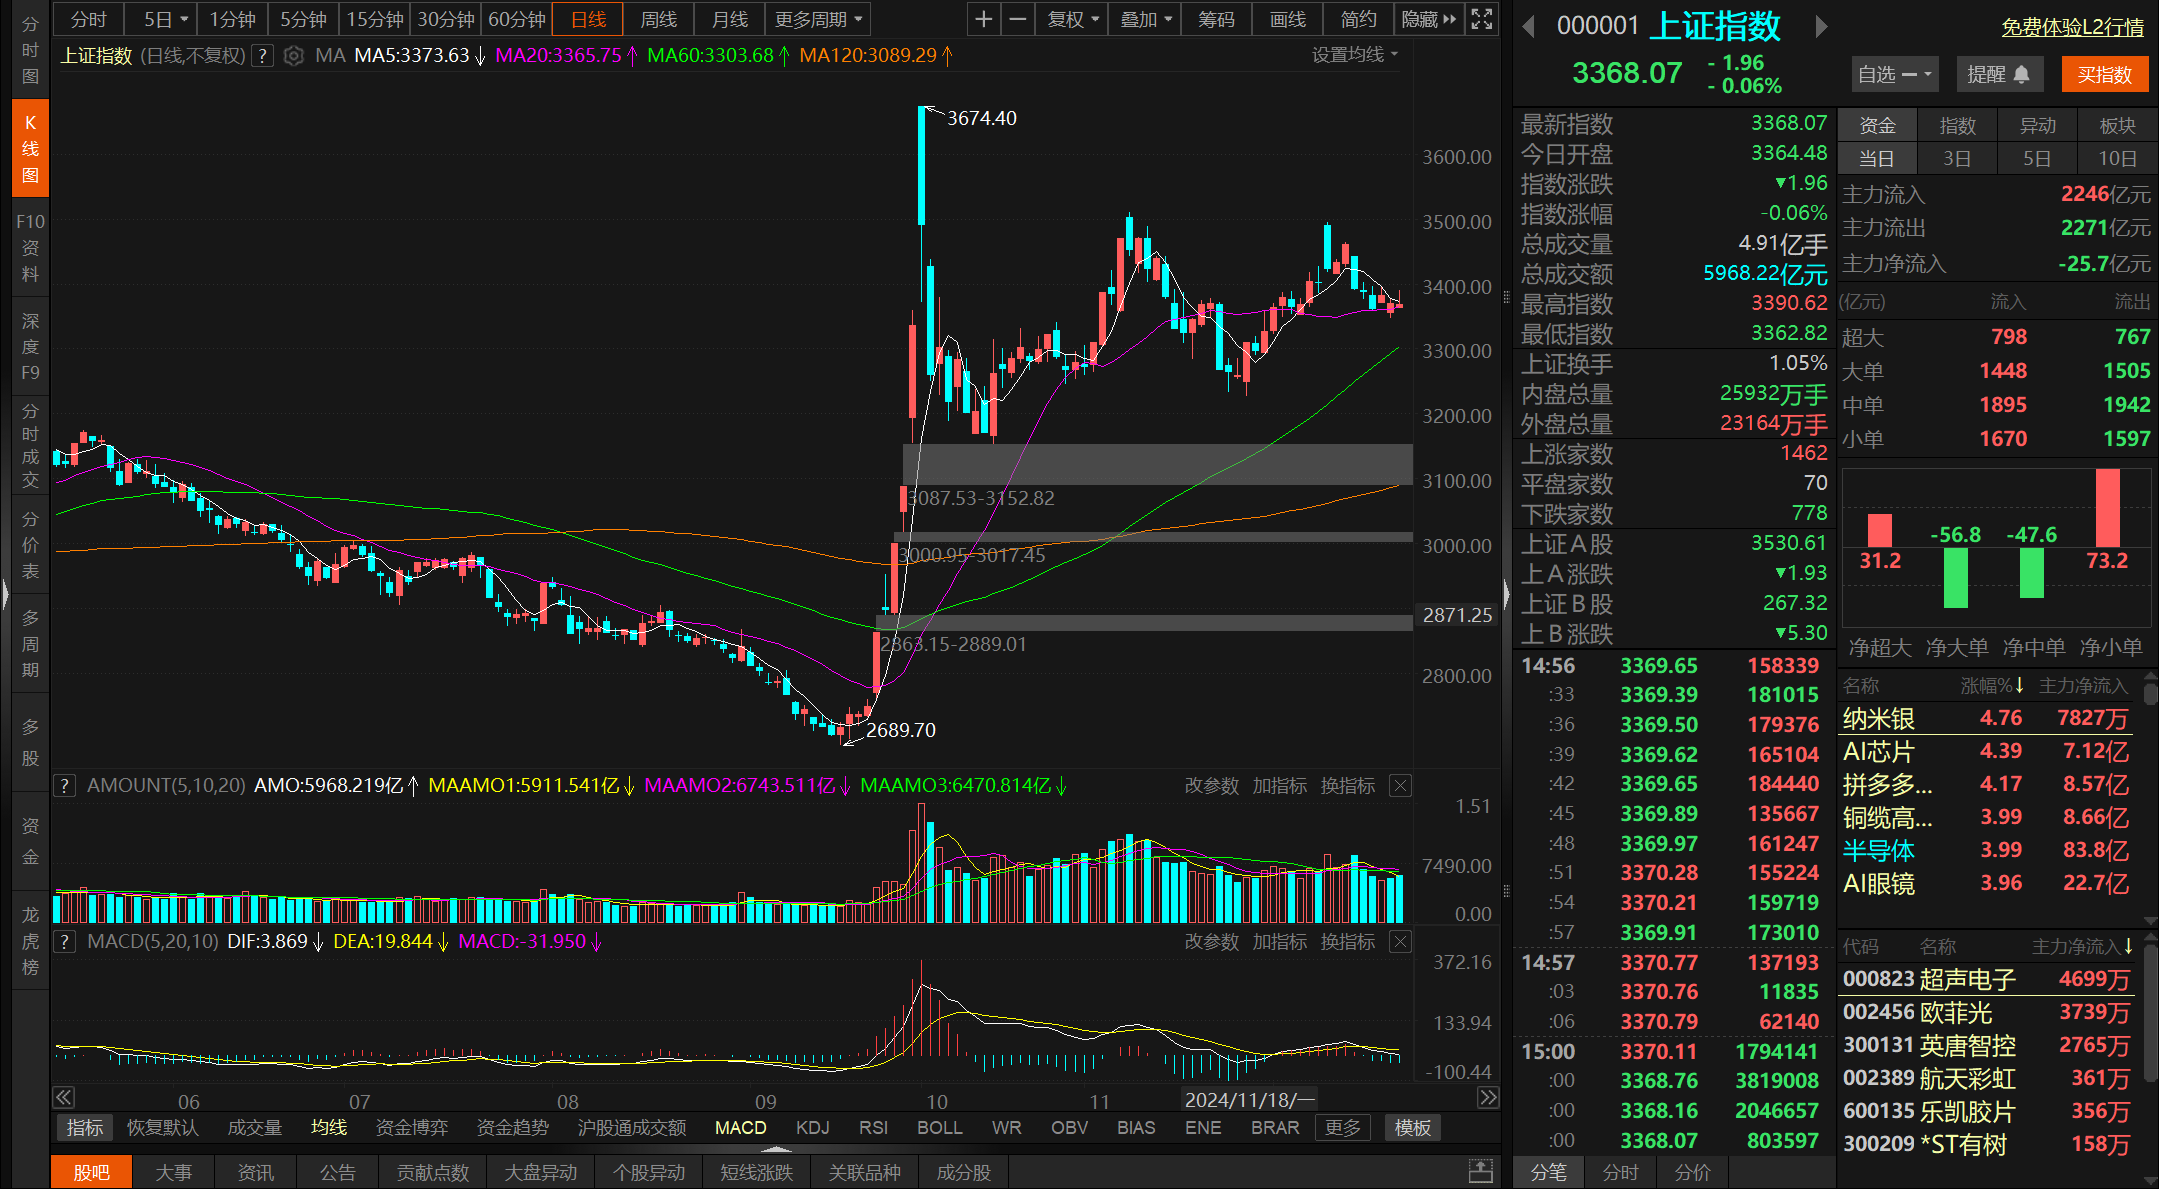Jump to latest chart data arrow
The image size is (2159, 1189).
1488,1098
